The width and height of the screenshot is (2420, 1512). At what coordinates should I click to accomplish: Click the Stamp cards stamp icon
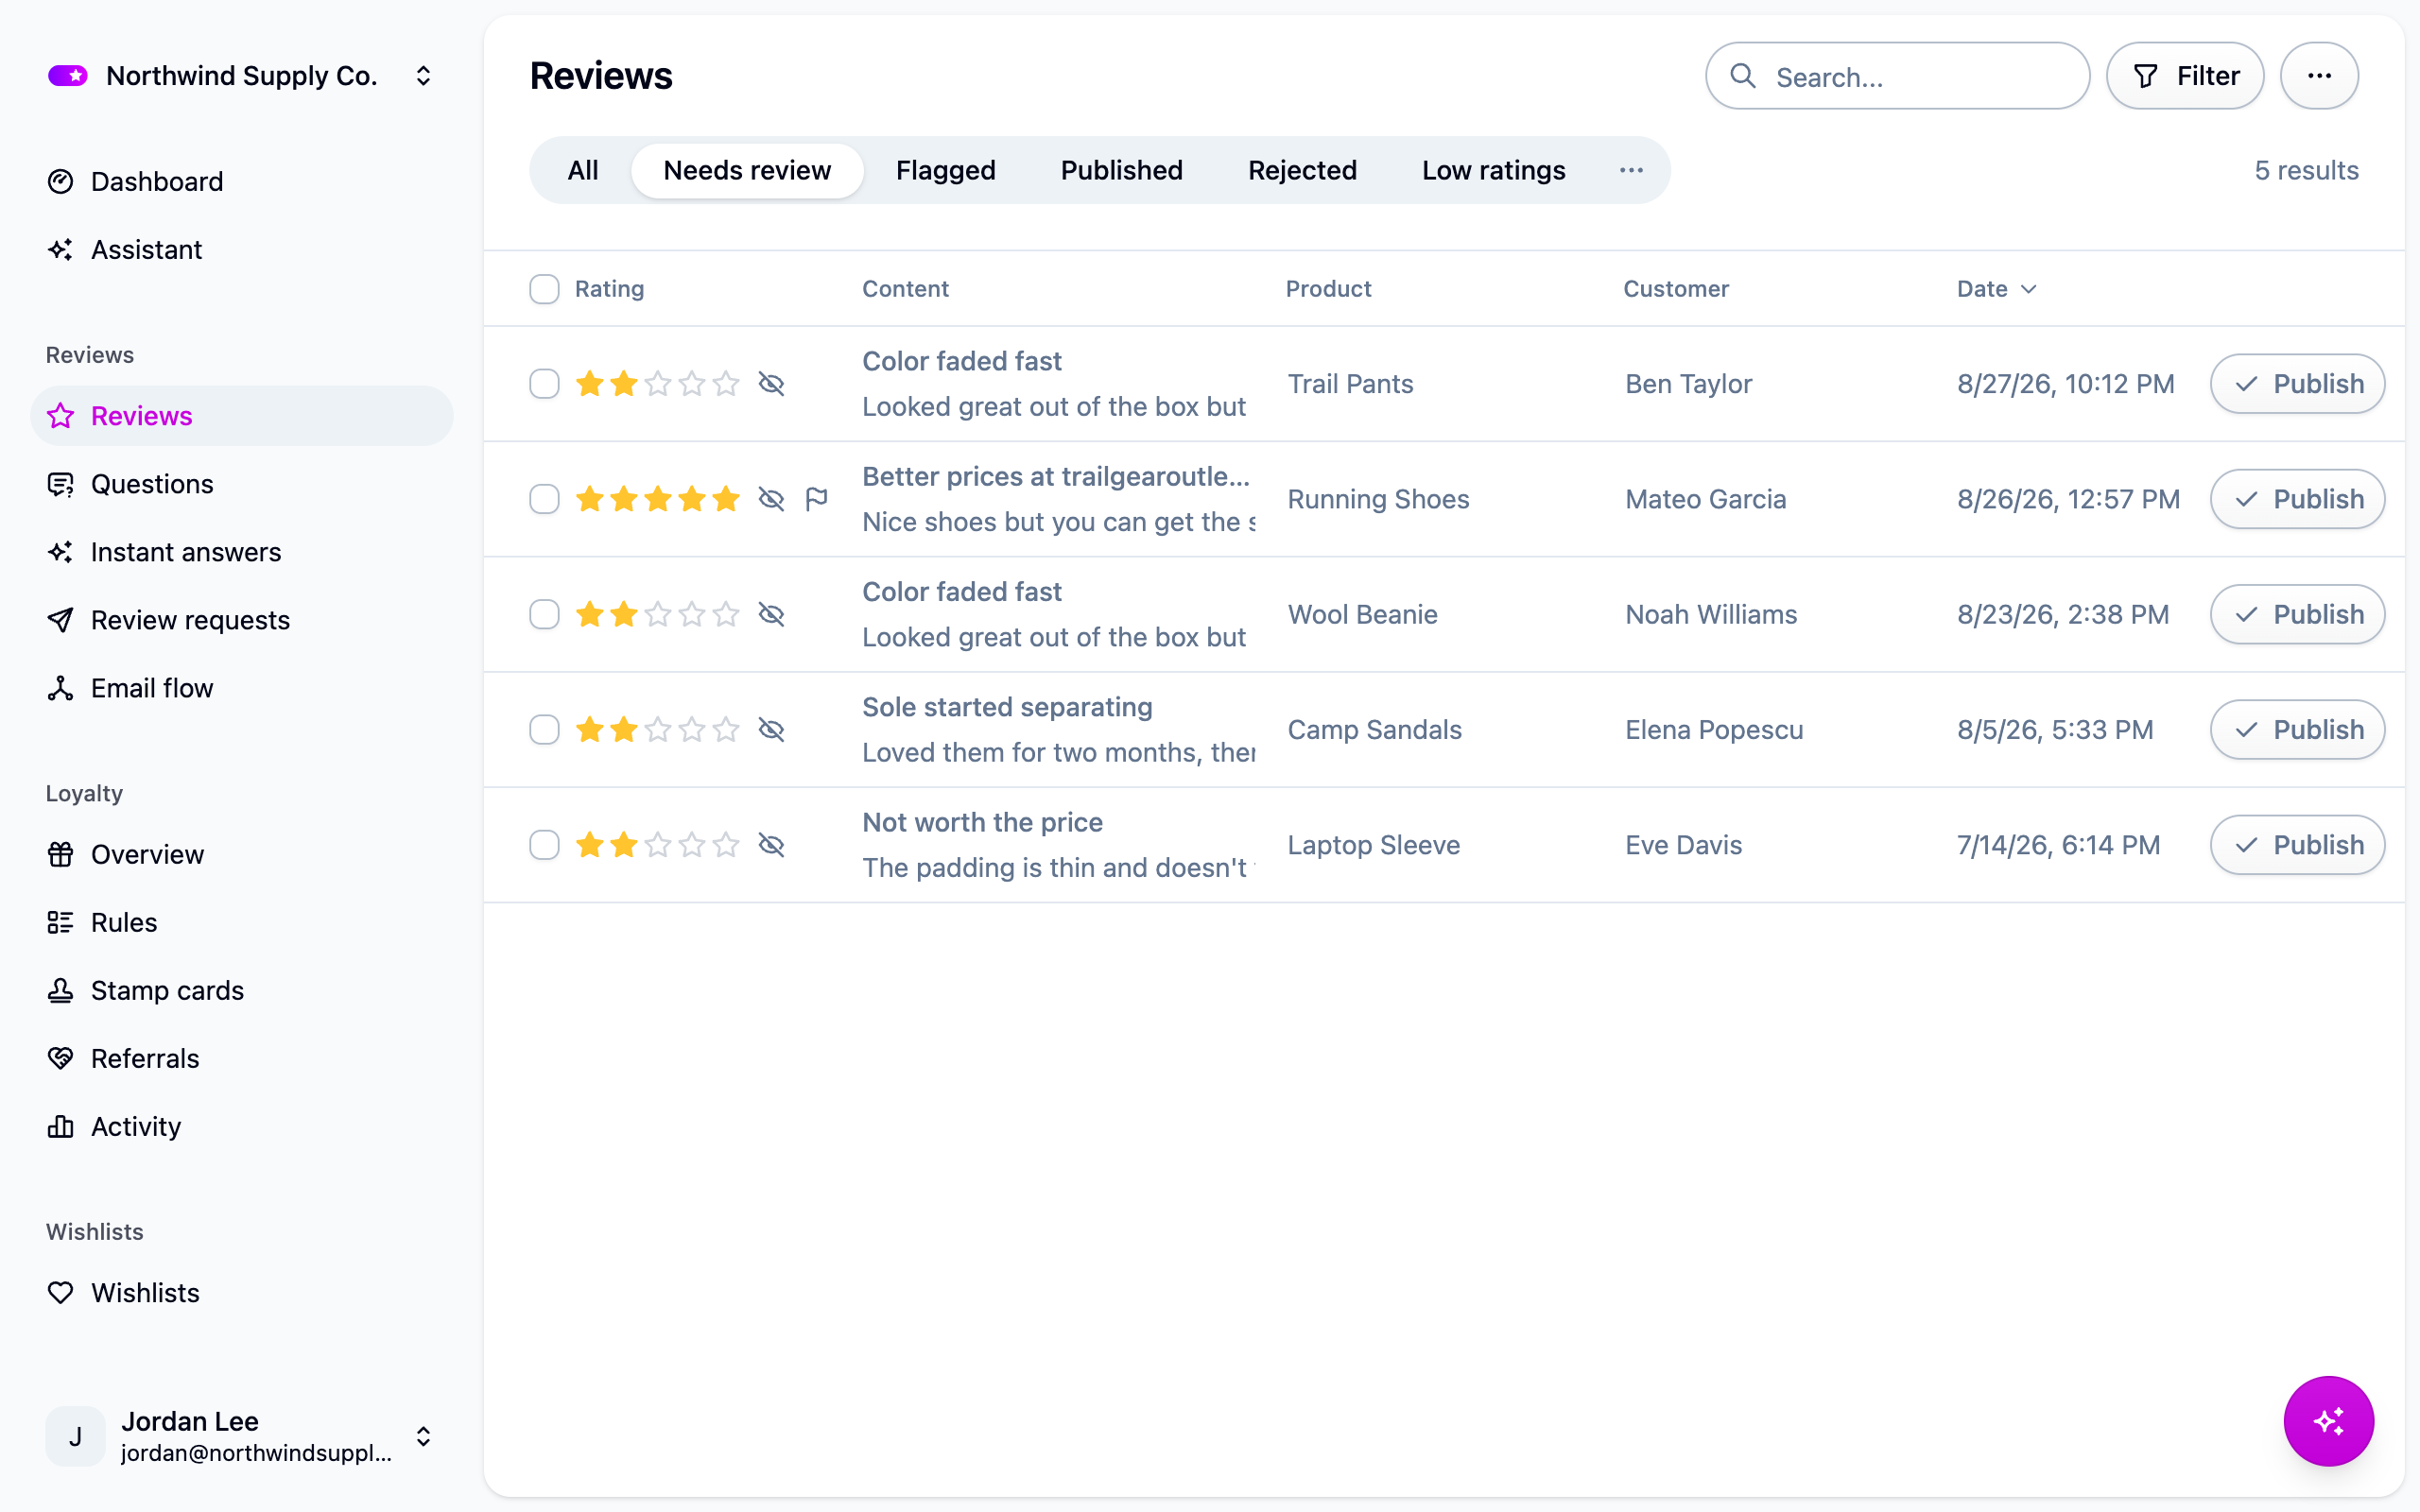(x=61, y=990)
